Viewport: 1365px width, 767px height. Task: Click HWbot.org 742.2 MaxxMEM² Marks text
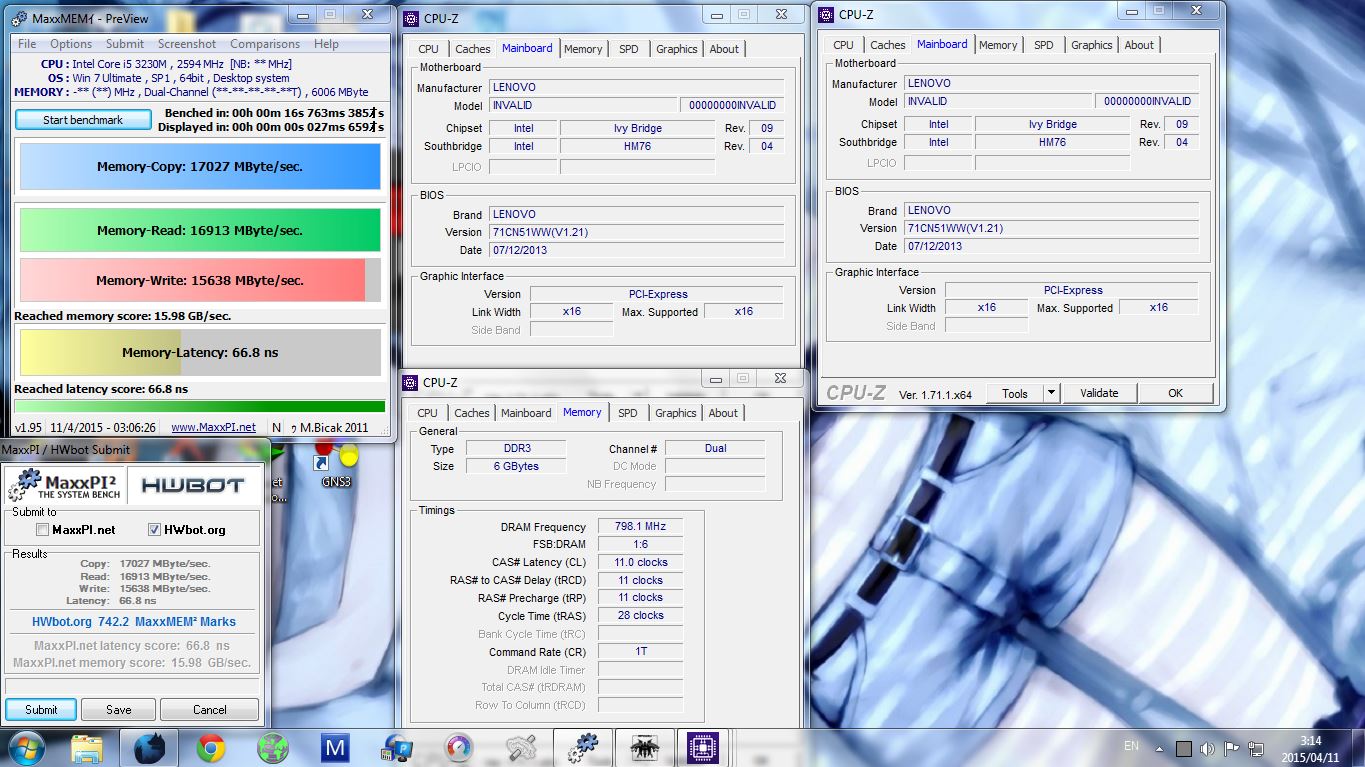(x=134, y=622)
